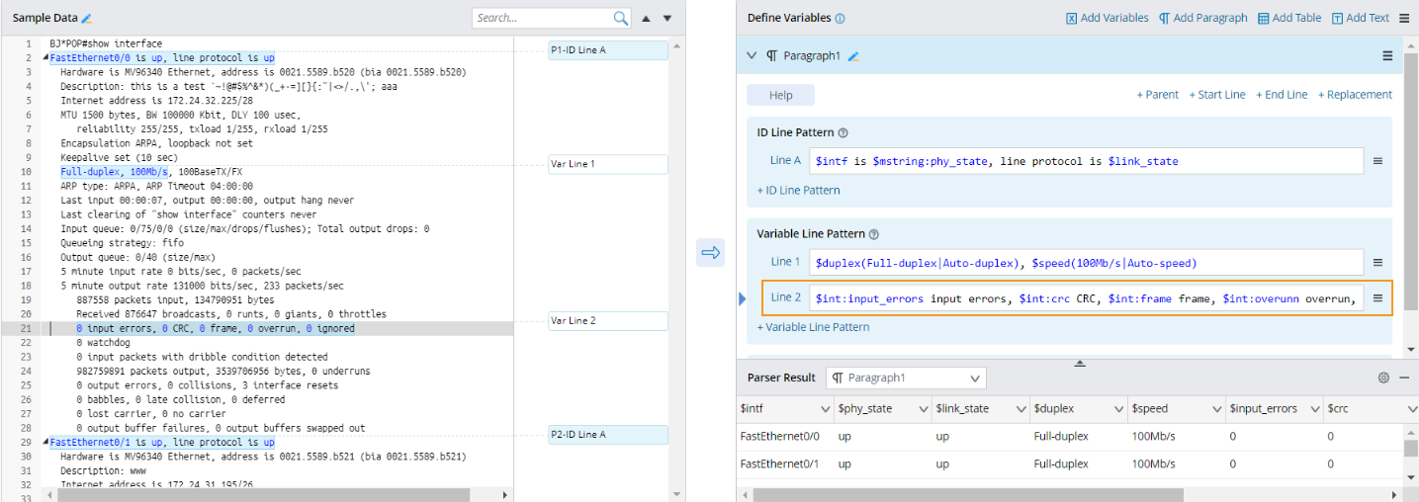Click the edit pencil next to Sample Data
Viewport: 1419px width, 502px height.
pos(86,19)
